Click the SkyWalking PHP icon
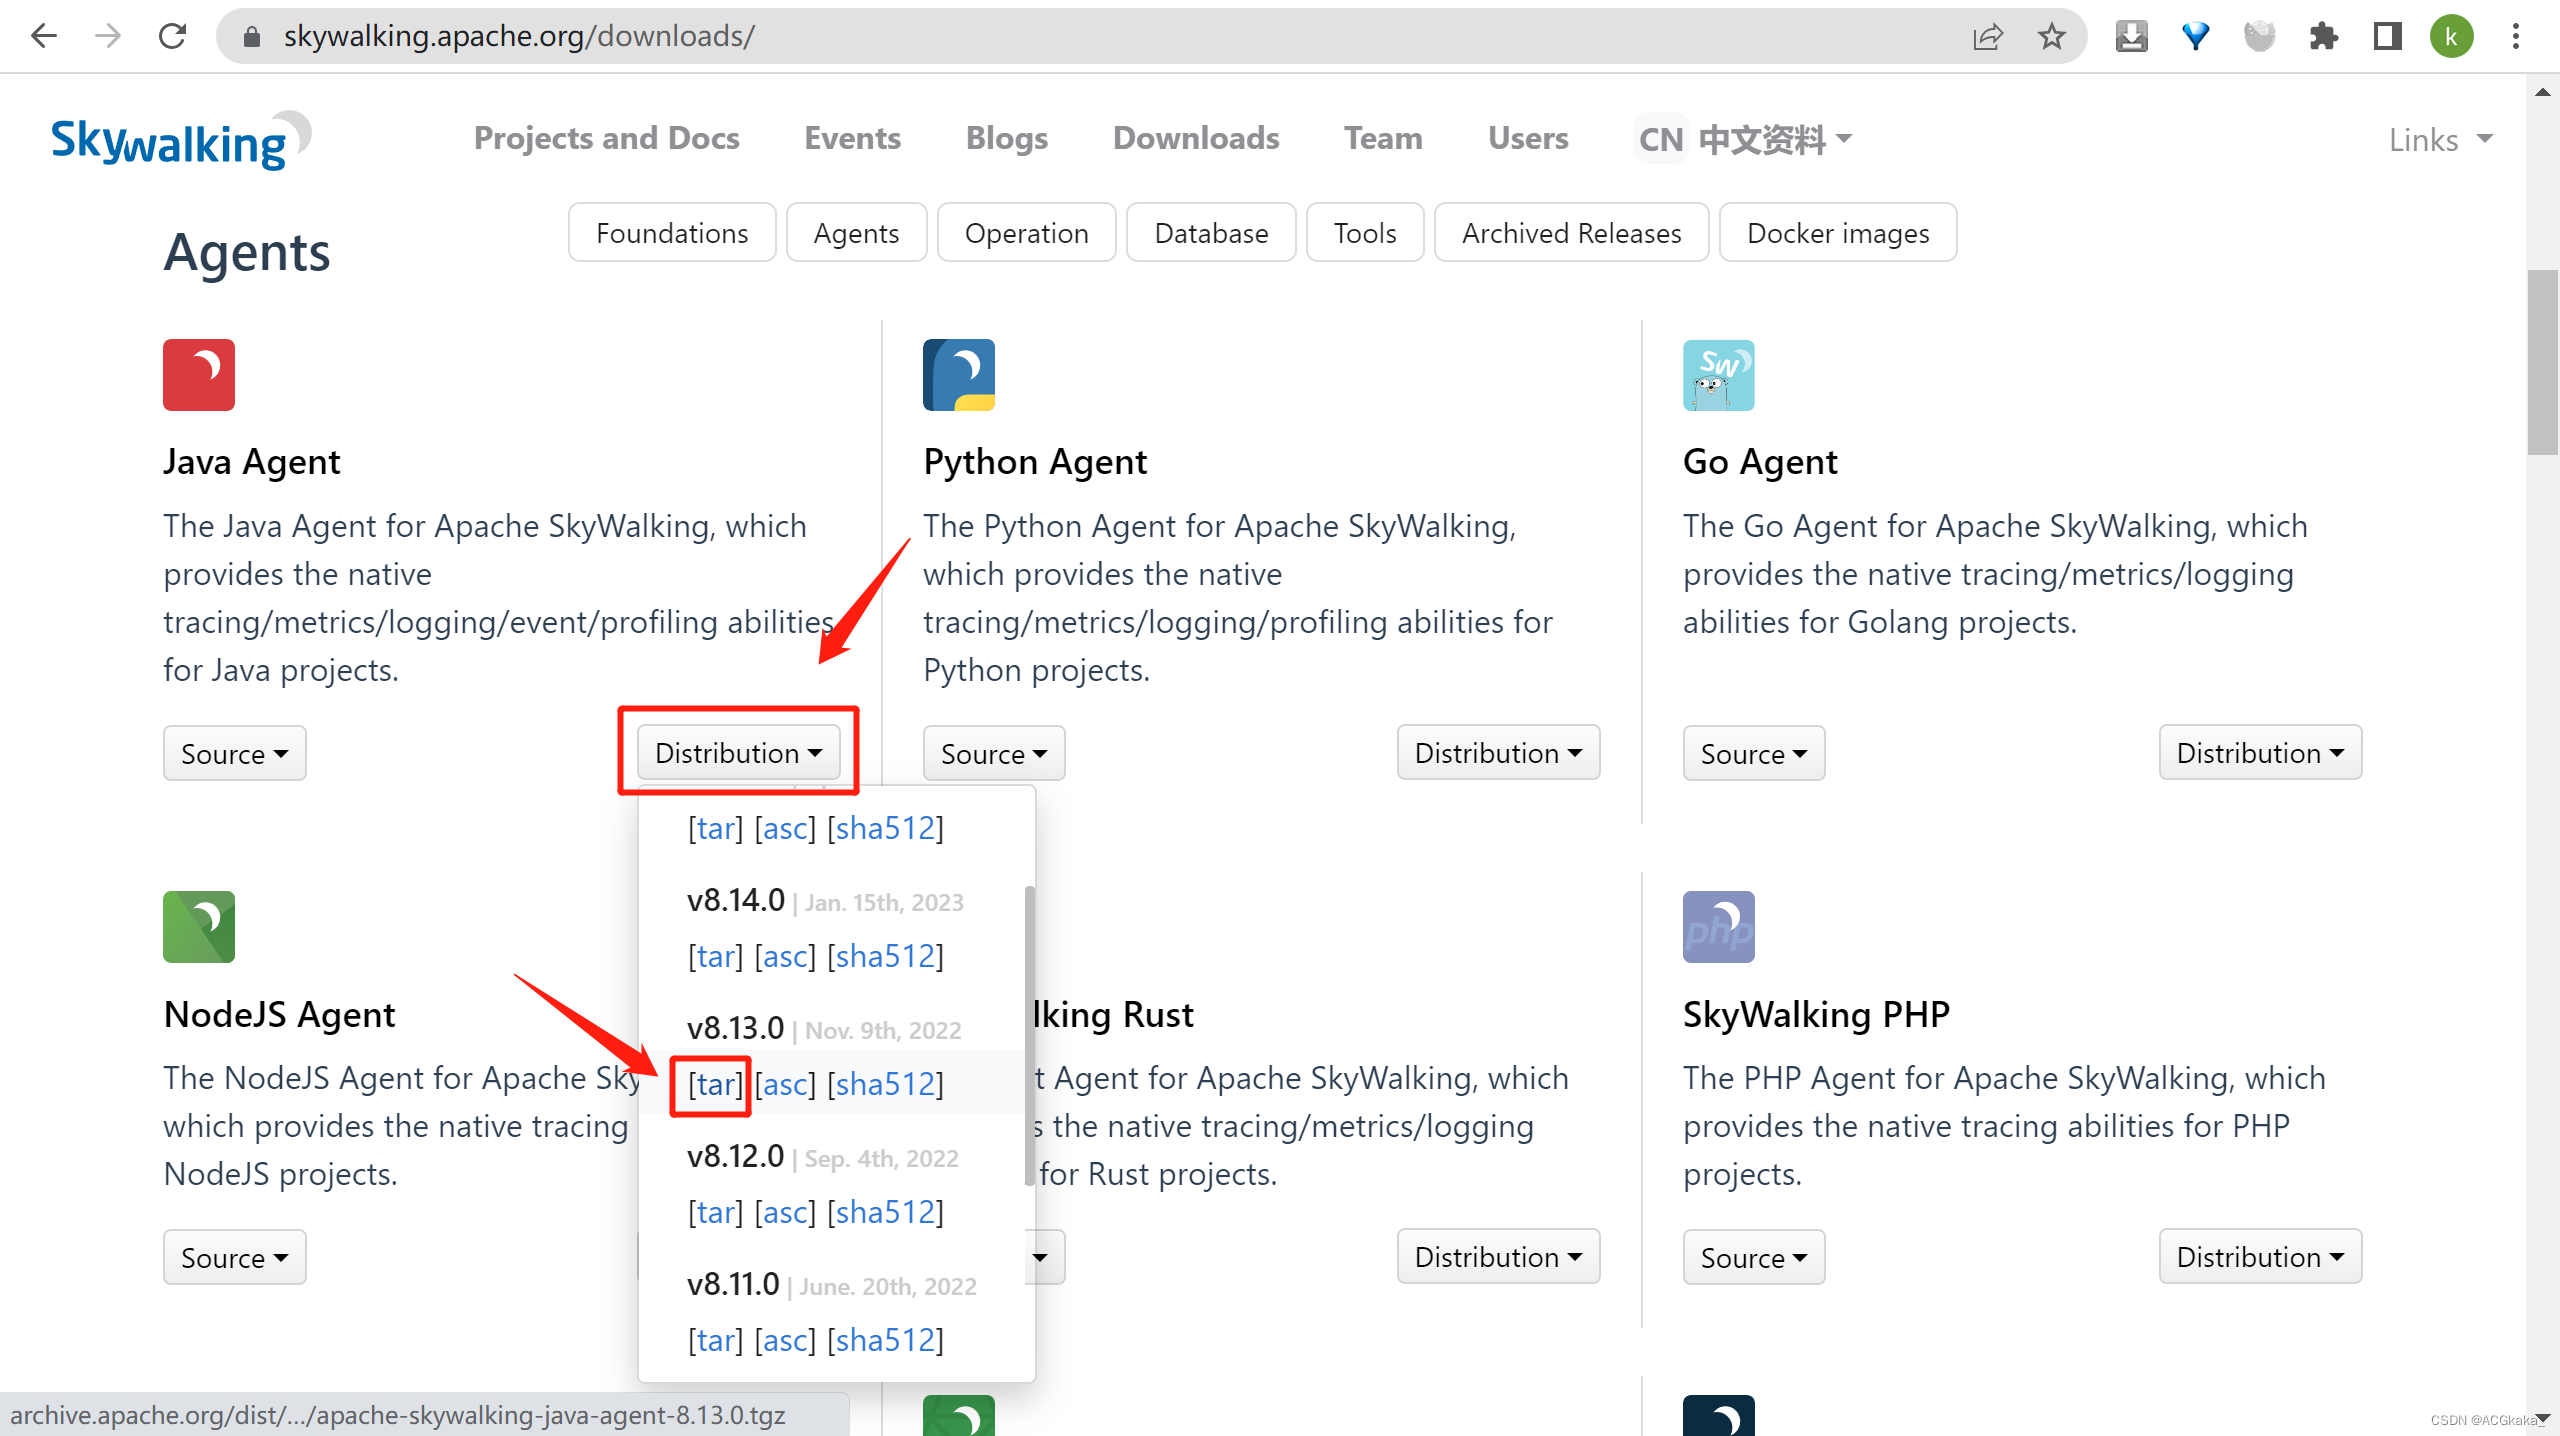The height and width of the screenshot is (1436, 2560). click(x=1719, y=927)
